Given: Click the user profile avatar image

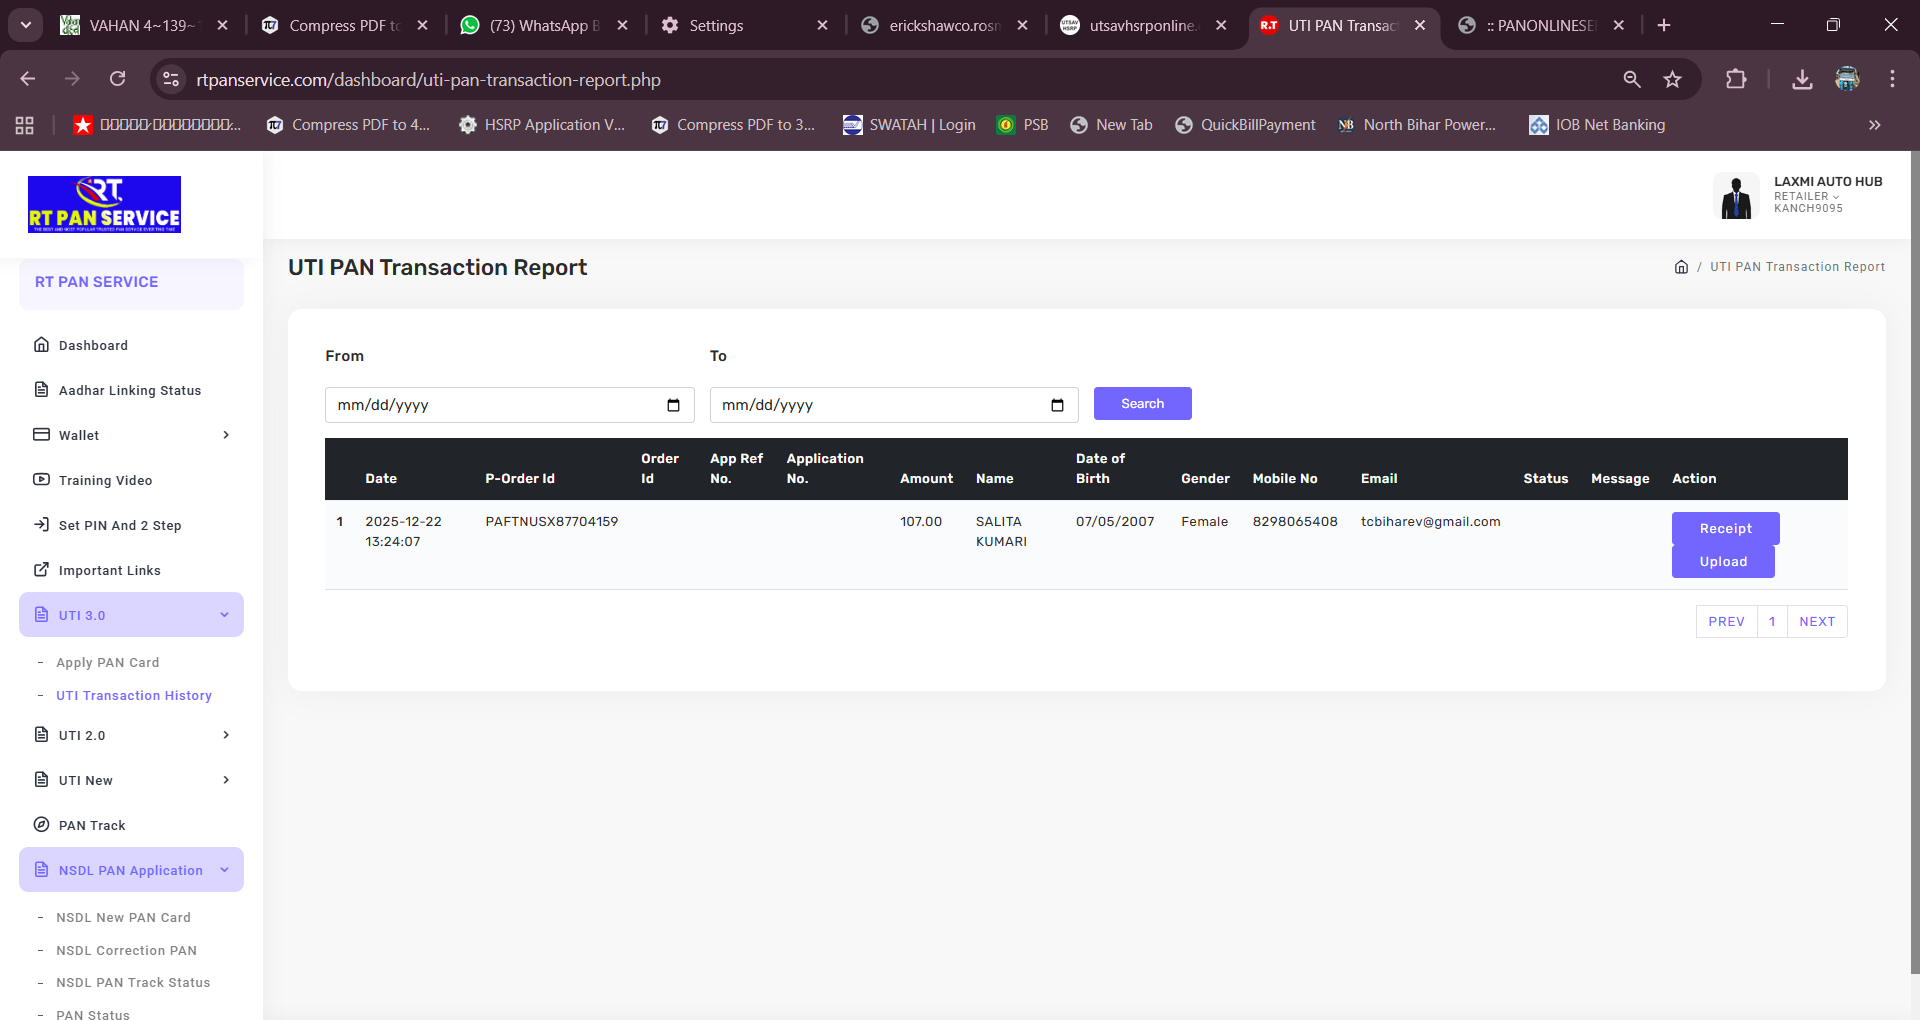Looking at the screenshot, I should point(1736,196).
